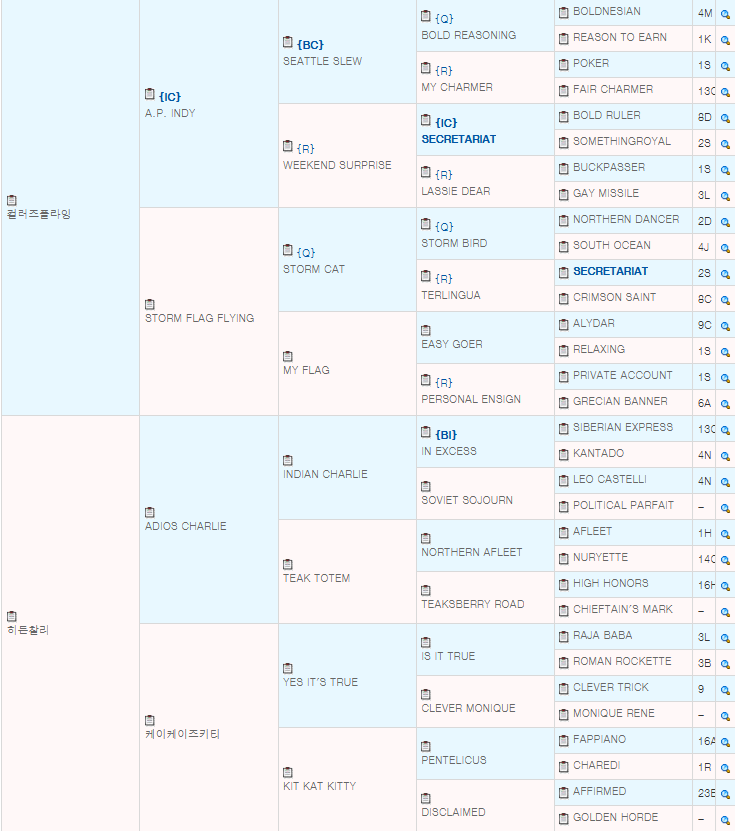Open clipboard icon beside POKER
Screen dimensions: 735x831
(x=564, y=64)
